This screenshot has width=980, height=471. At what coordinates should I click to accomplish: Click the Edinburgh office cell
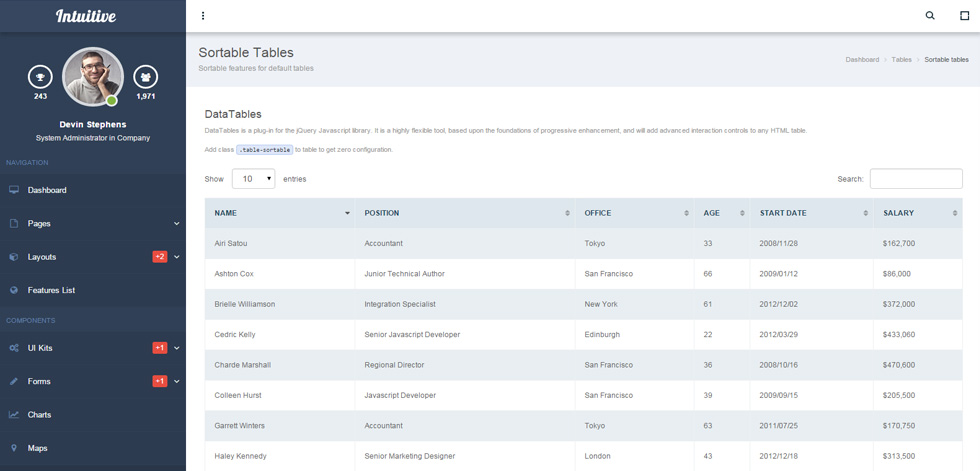(634, 335)
